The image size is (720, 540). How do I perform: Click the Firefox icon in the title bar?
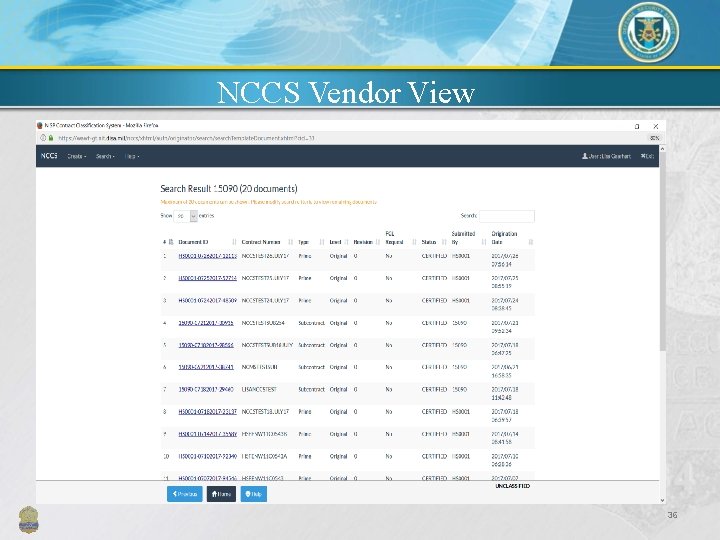coord(39,125)
